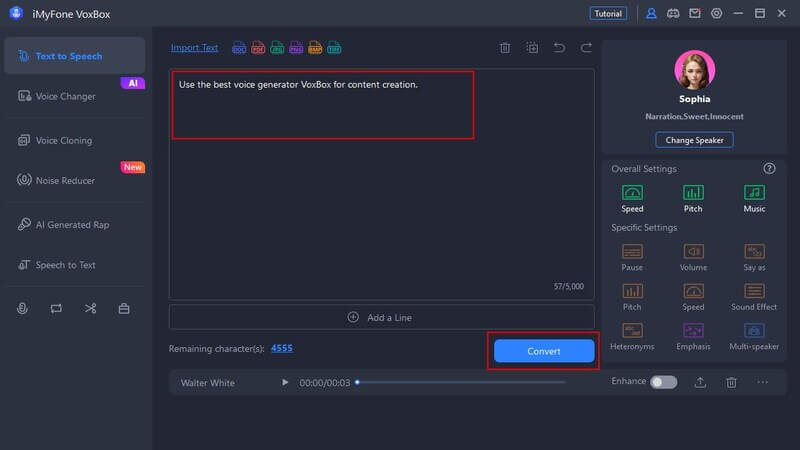Open the Overall Settings help icon
800x450 pixels.
(769, 168)
